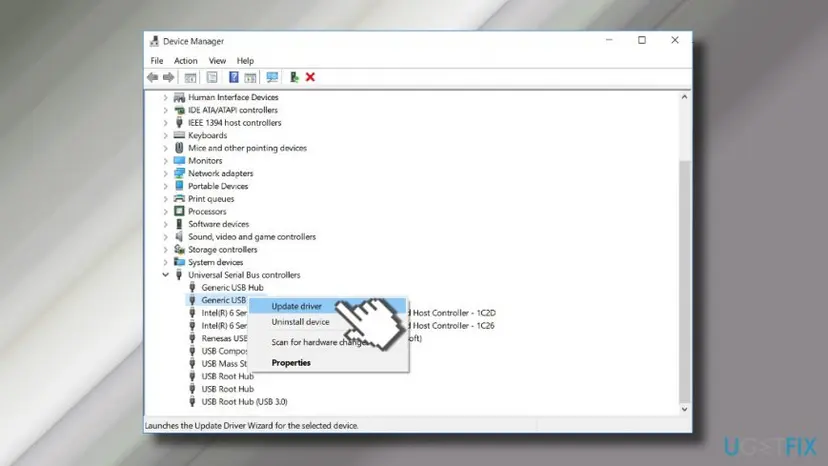
Task: Click the status bar text about Update Driver Wizard
Action: [x=251, y=425]
